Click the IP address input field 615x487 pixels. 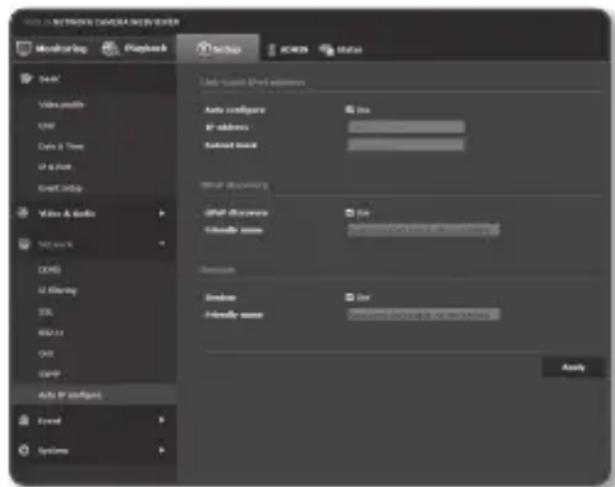pos(406,127)
